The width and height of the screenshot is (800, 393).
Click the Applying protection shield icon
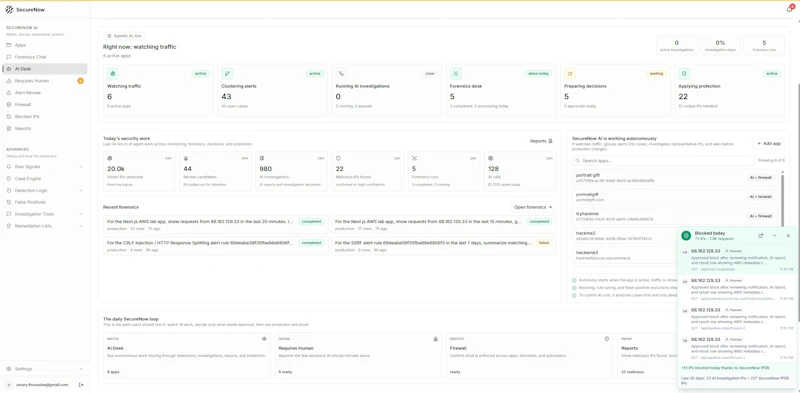[x=684, y=73]
